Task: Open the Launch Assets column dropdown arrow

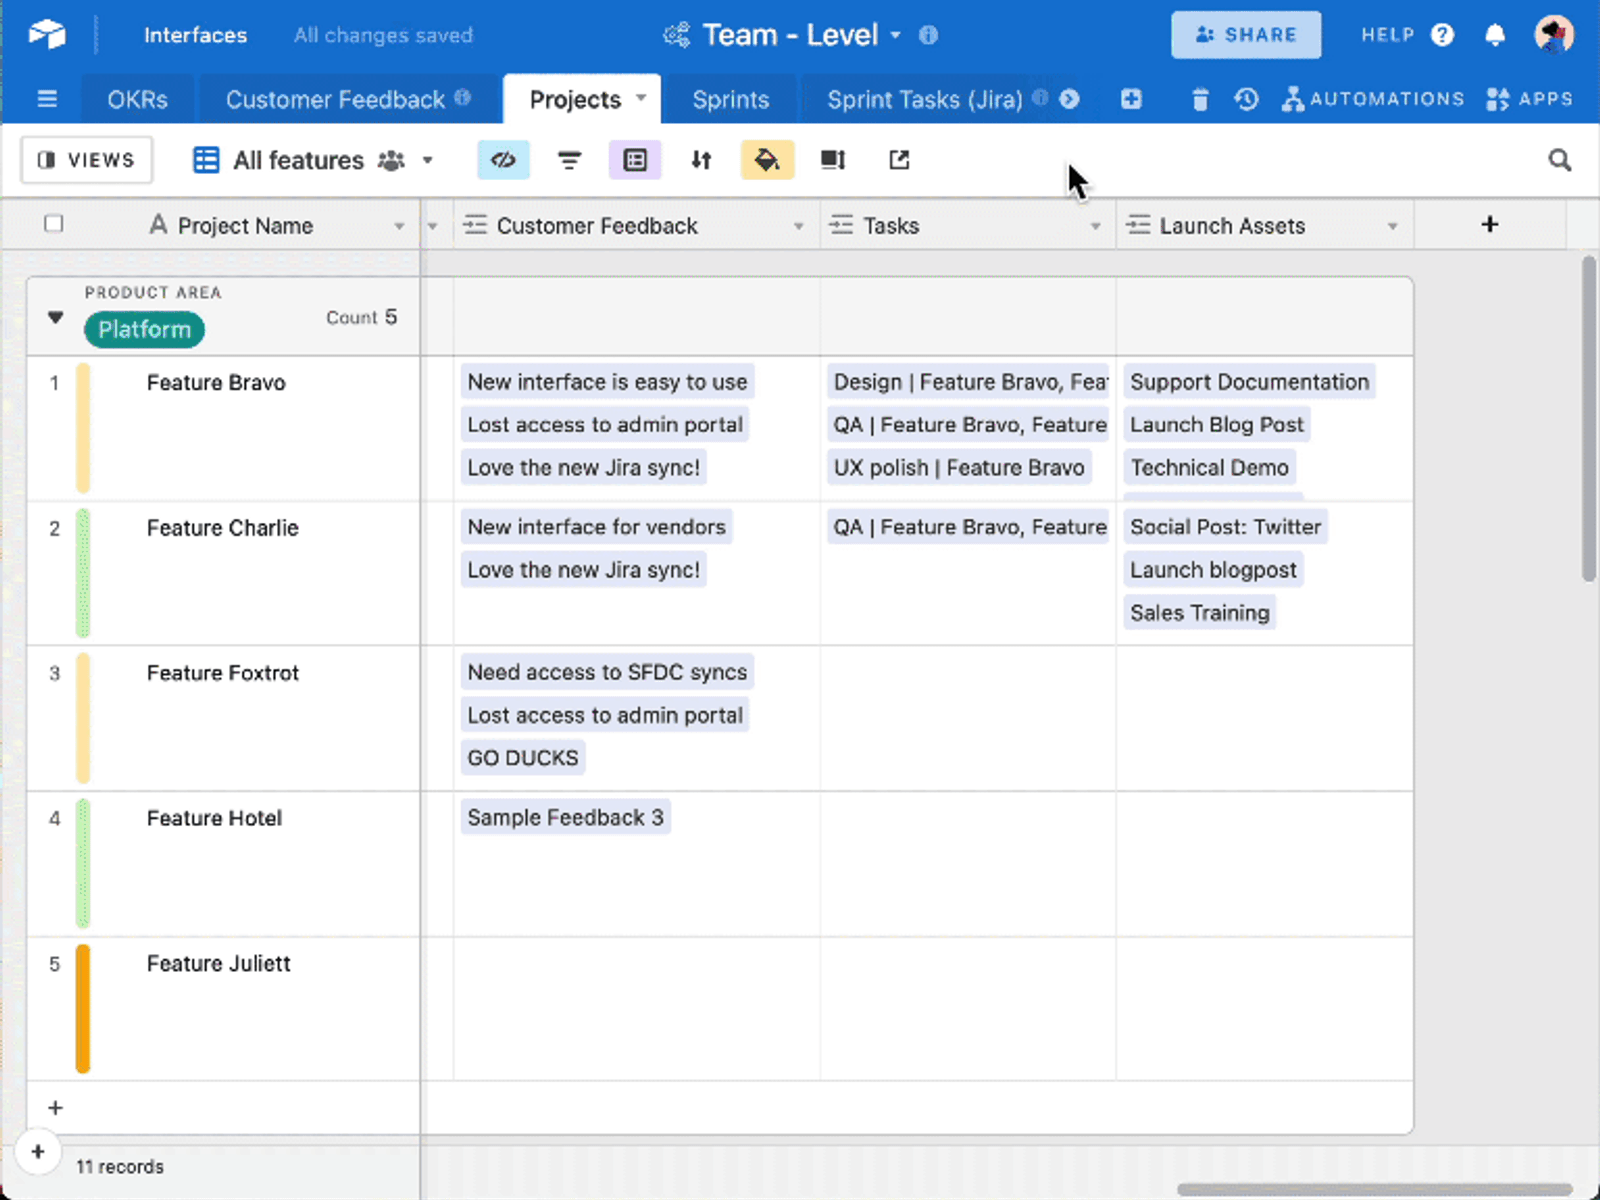Action: pyautogui.click(x=1392, y=227)
